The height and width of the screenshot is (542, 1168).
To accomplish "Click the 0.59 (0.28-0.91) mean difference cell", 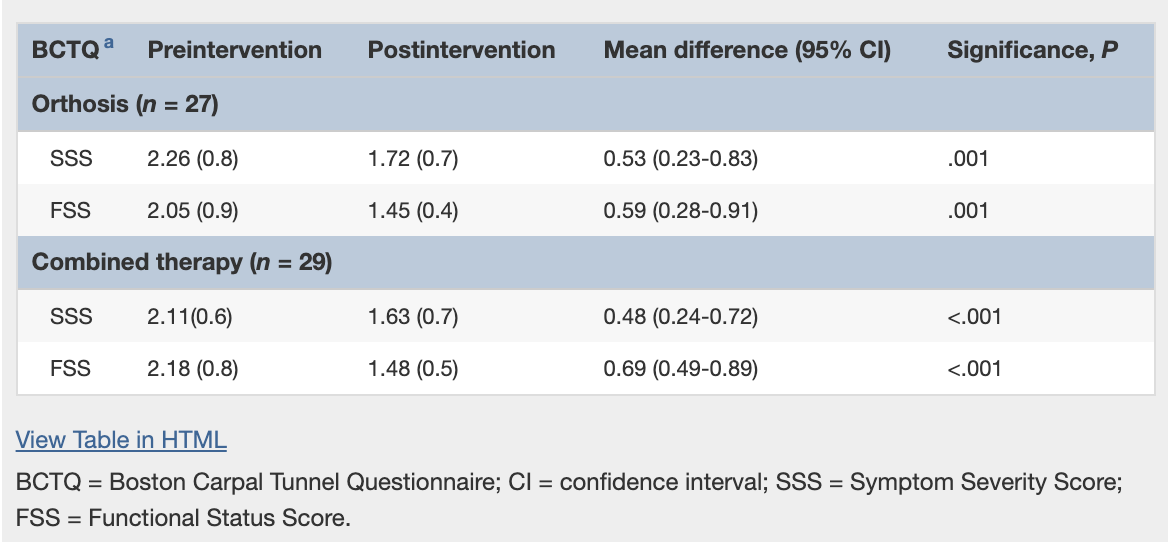I will pos(680,210).
